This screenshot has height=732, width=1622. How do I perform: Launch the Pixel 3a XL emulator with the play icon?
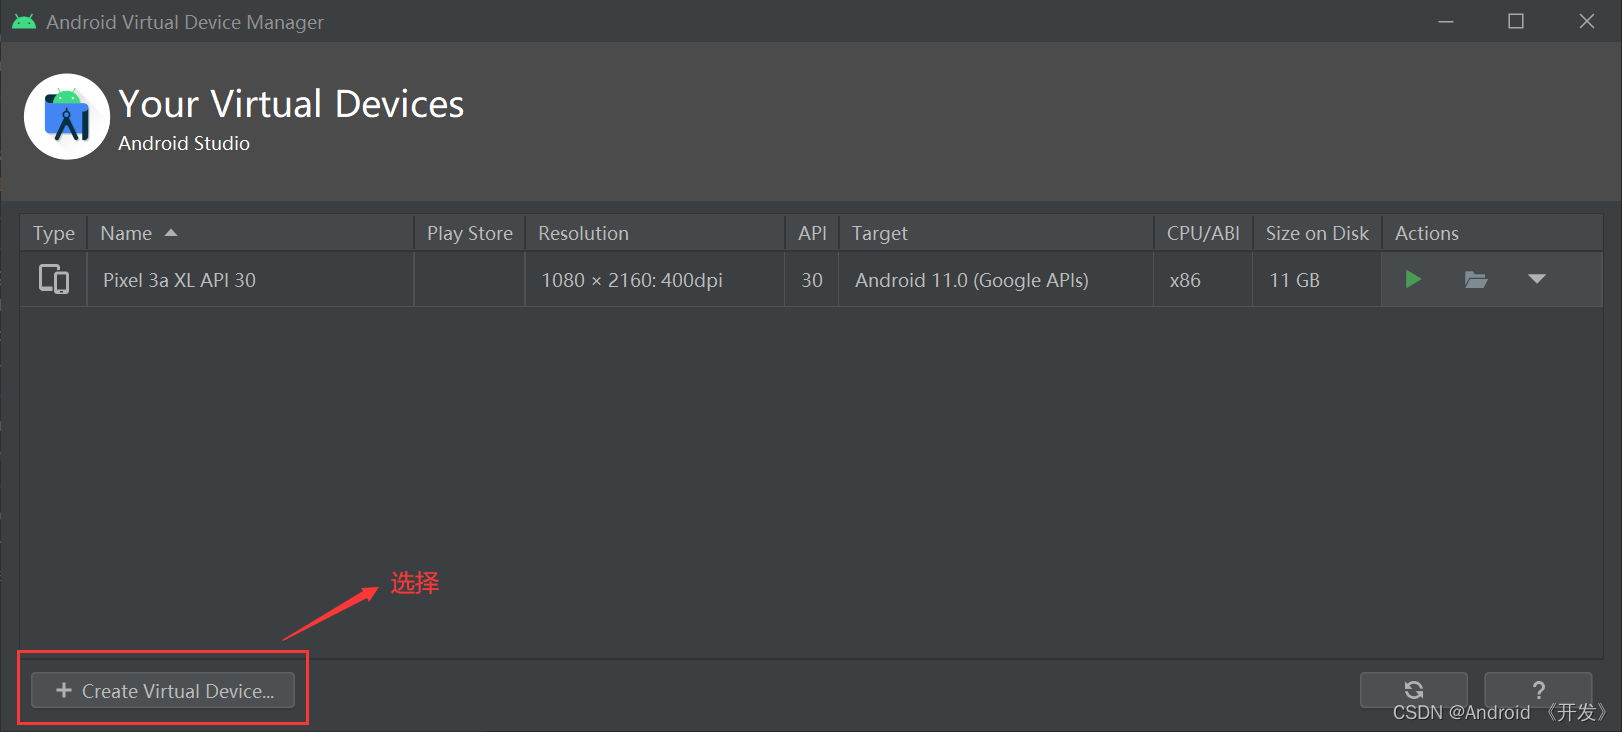[x=1413, y=280]
